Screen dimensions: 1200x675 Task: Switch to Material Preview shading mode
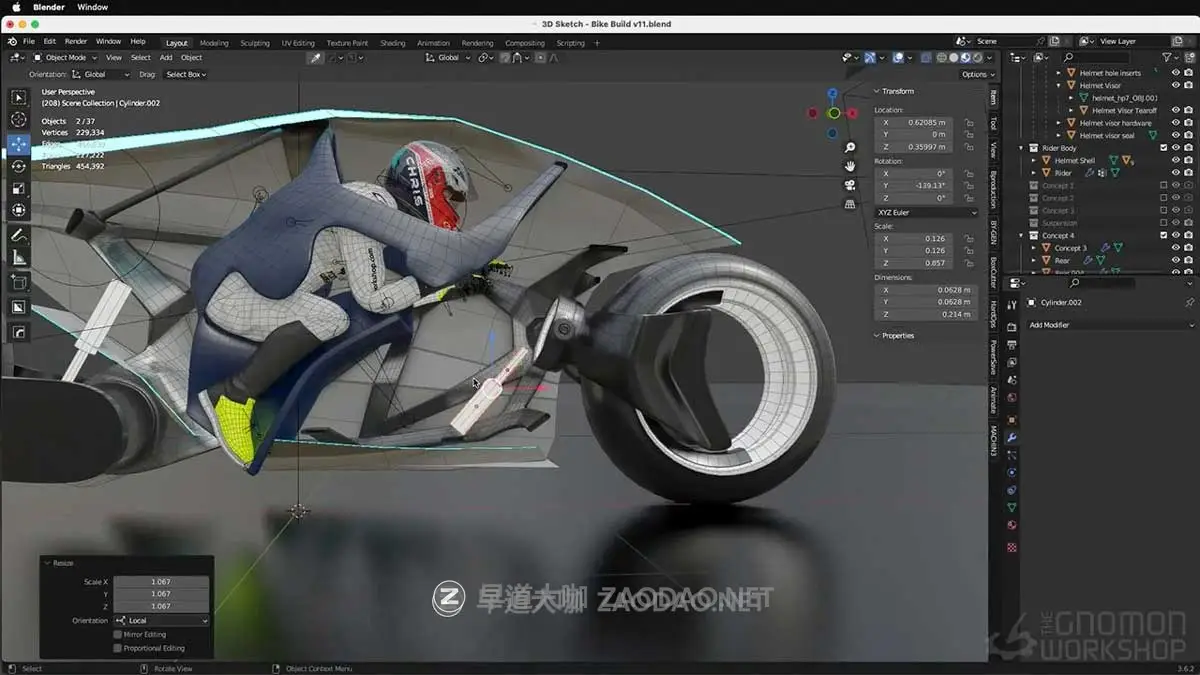pos(965,58)
